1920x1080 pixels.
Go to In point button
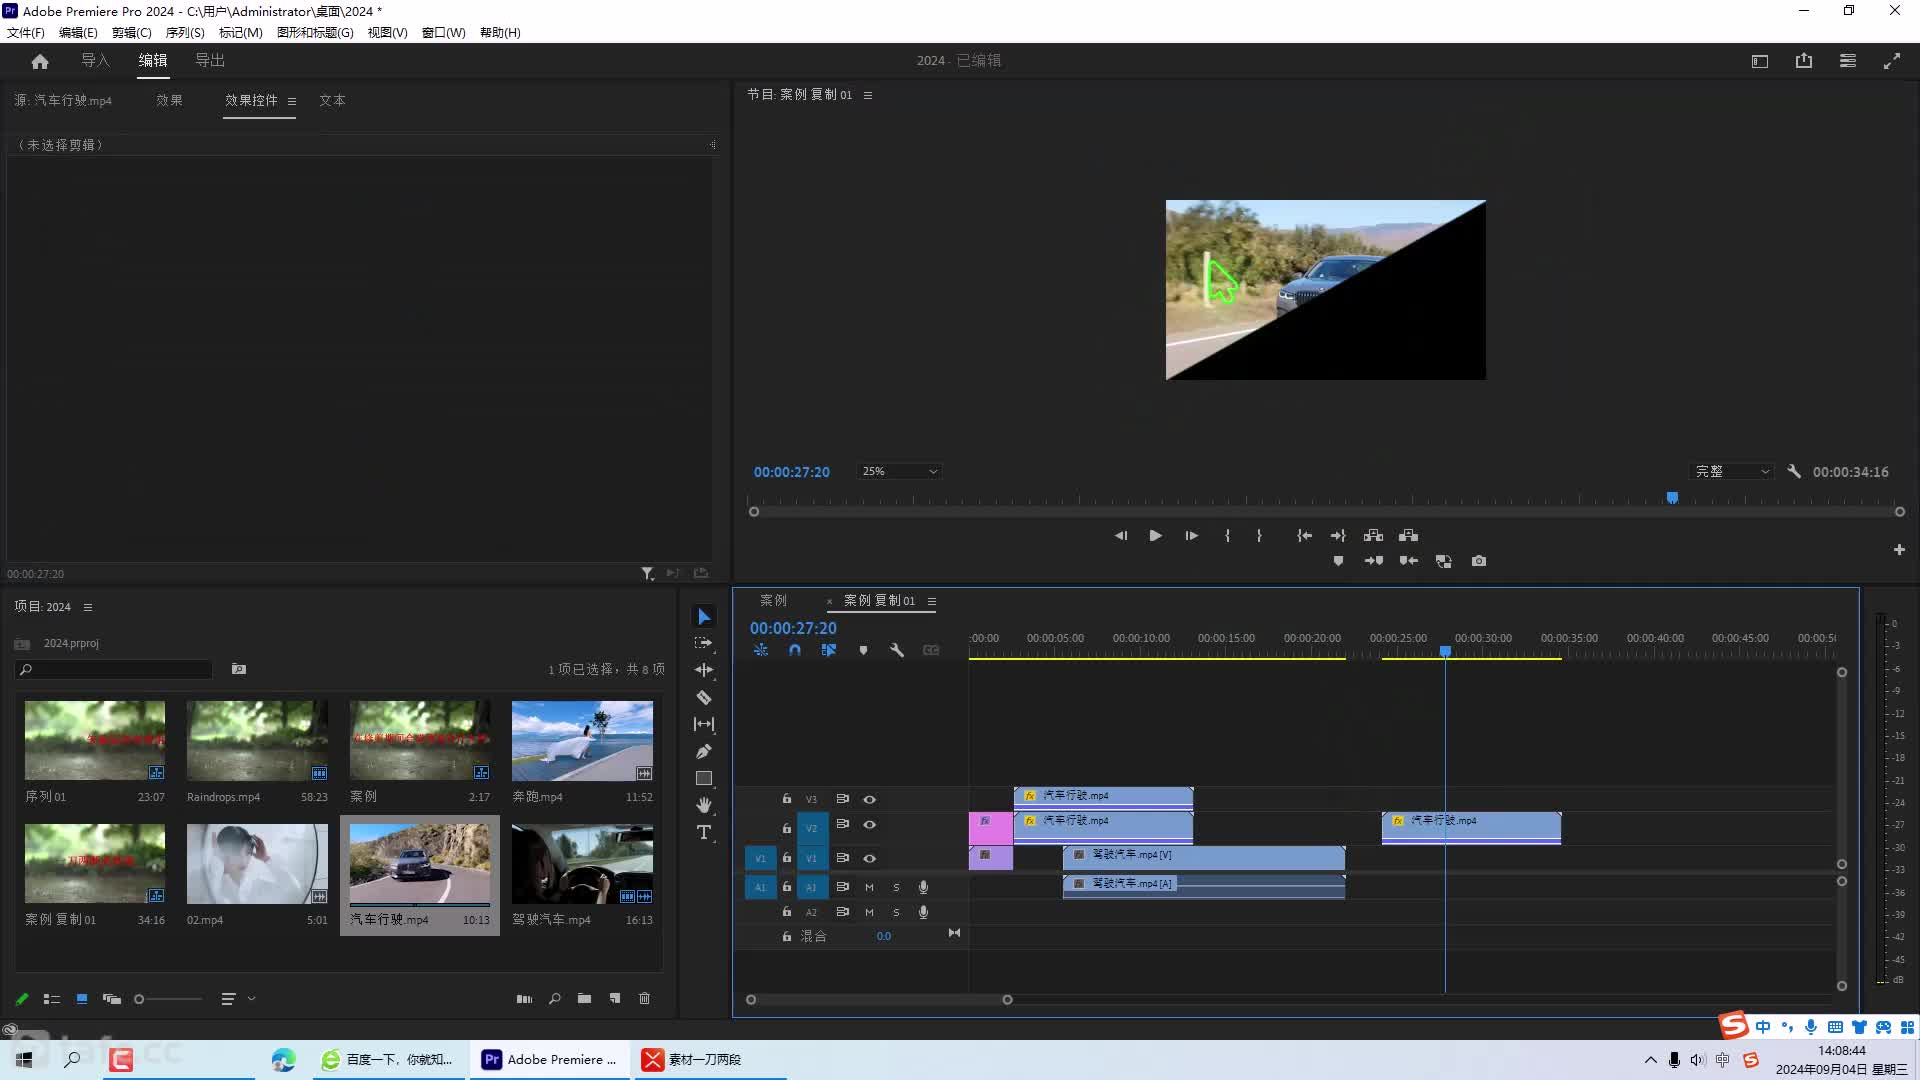1304,536
